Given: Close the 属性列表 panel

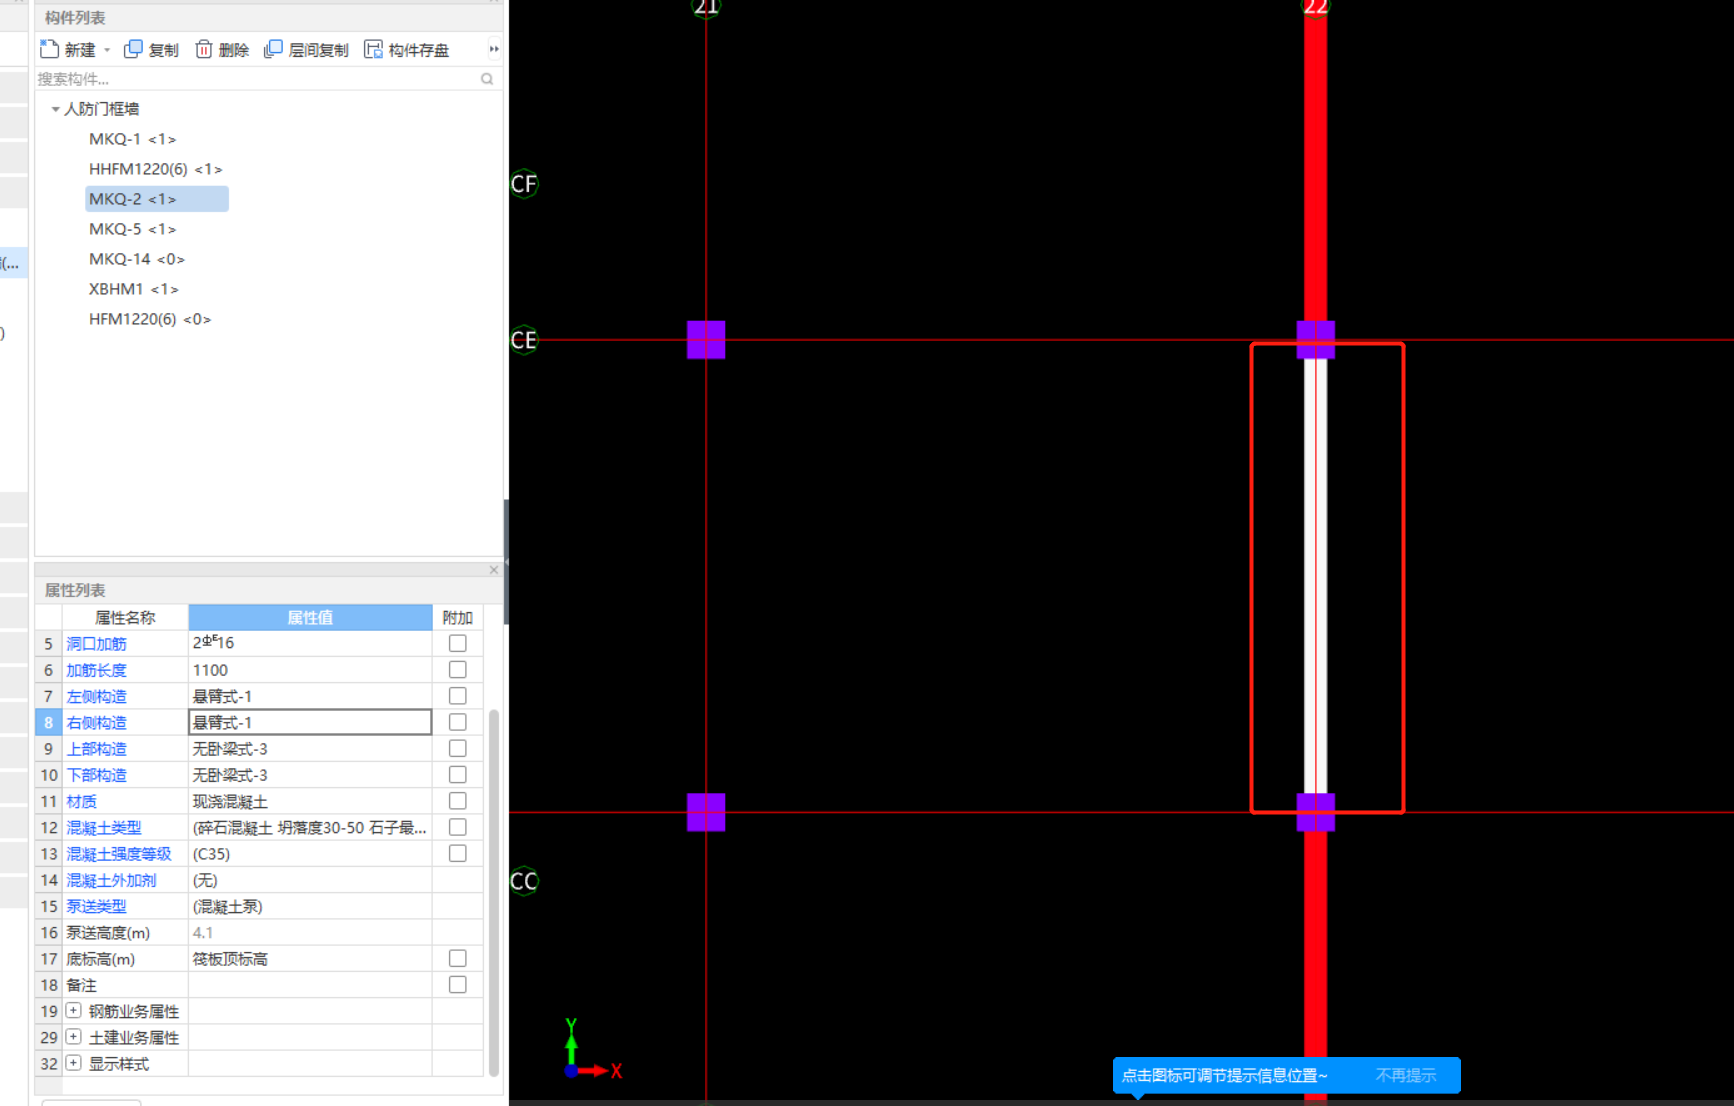Looking at the screenshot, I should pyautogui.click(x=493, y=570).
